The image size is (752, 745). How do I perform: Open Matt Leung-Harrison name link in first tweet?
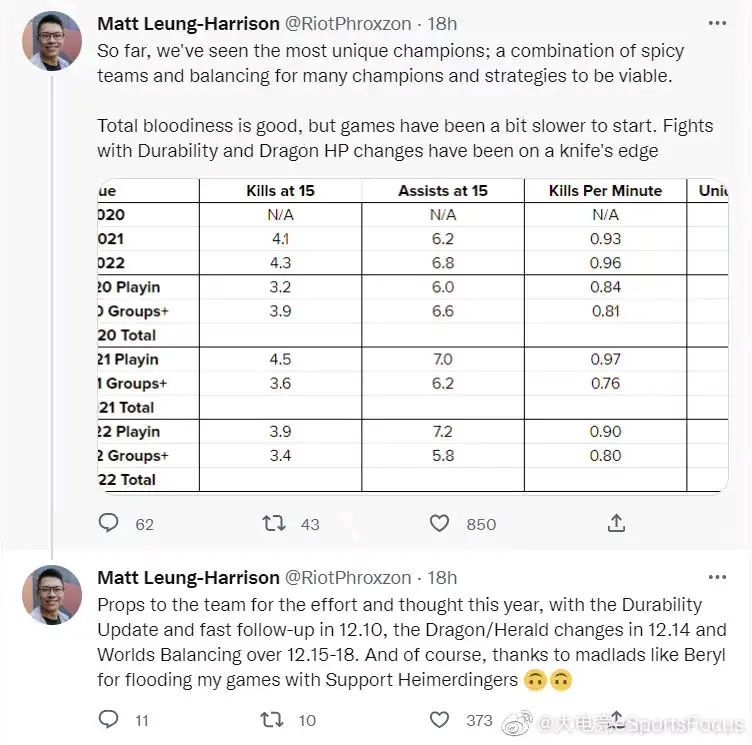click(x=188, y=24)
